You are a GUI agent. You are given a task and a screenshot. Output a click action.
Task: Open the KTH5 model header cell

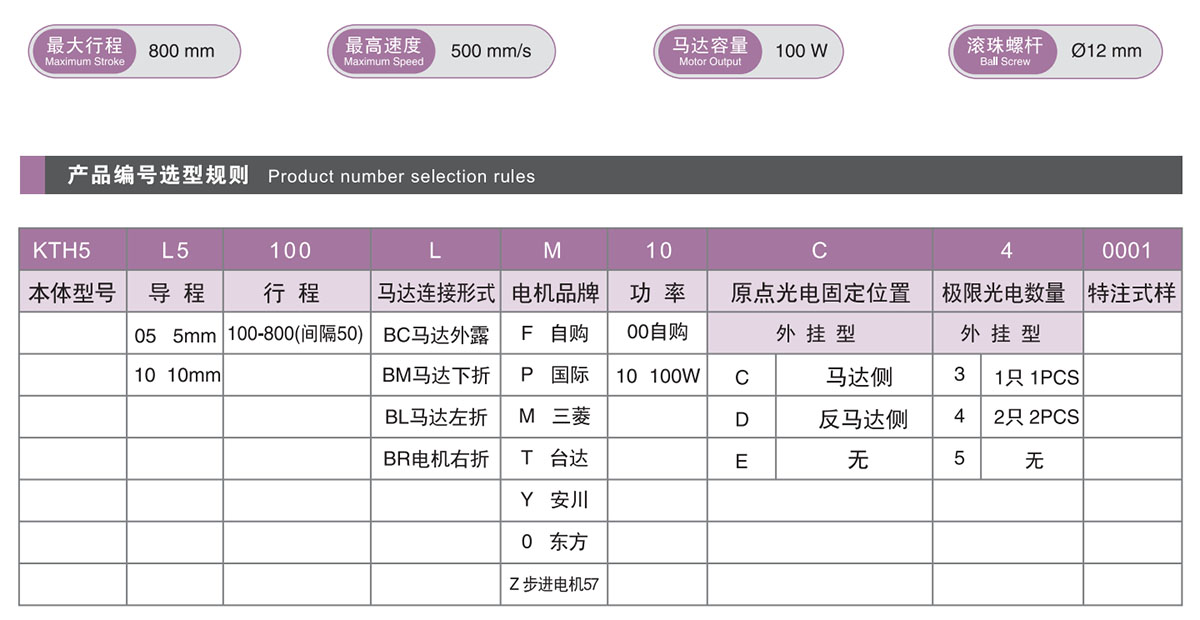71,250
